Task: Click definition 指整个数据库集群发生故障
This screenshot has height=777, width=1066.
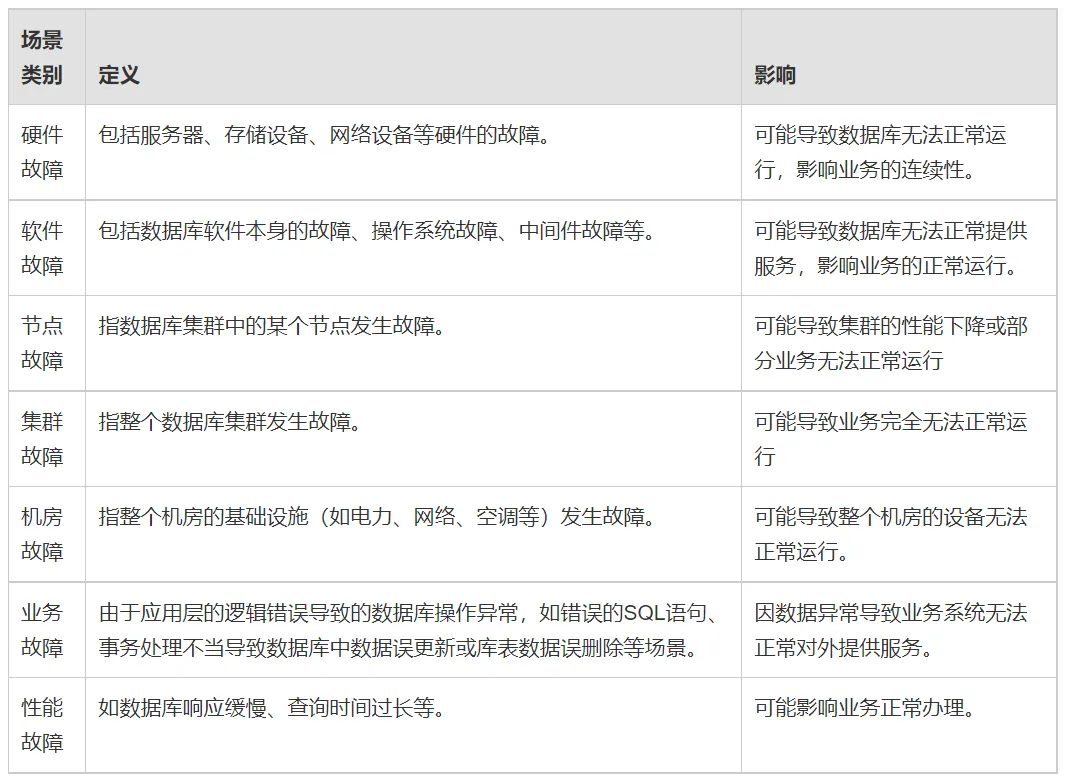Action: tap(230, 422)
